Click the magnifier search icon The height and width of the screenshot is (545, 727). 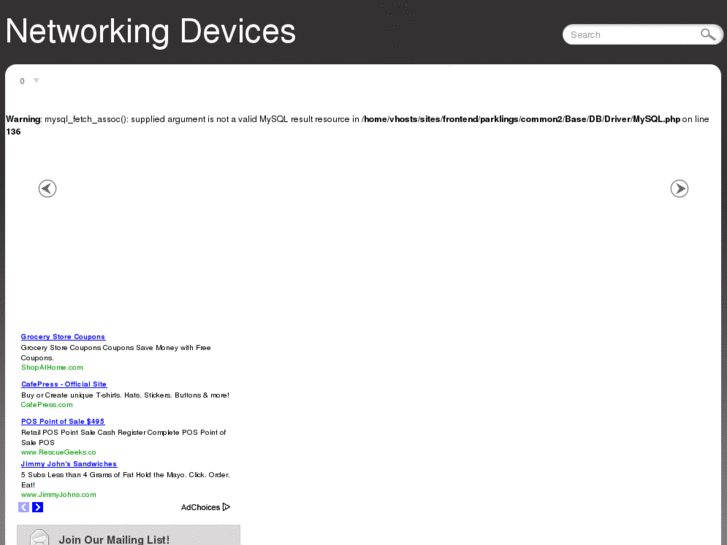708,34
